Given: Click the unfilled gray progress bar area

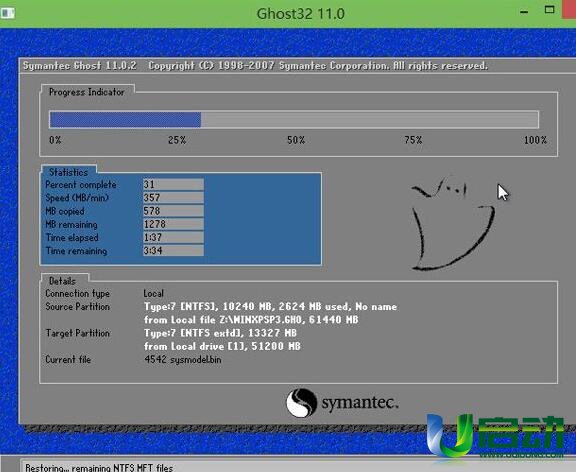Looking at the screenshot, I should point(370,120).
